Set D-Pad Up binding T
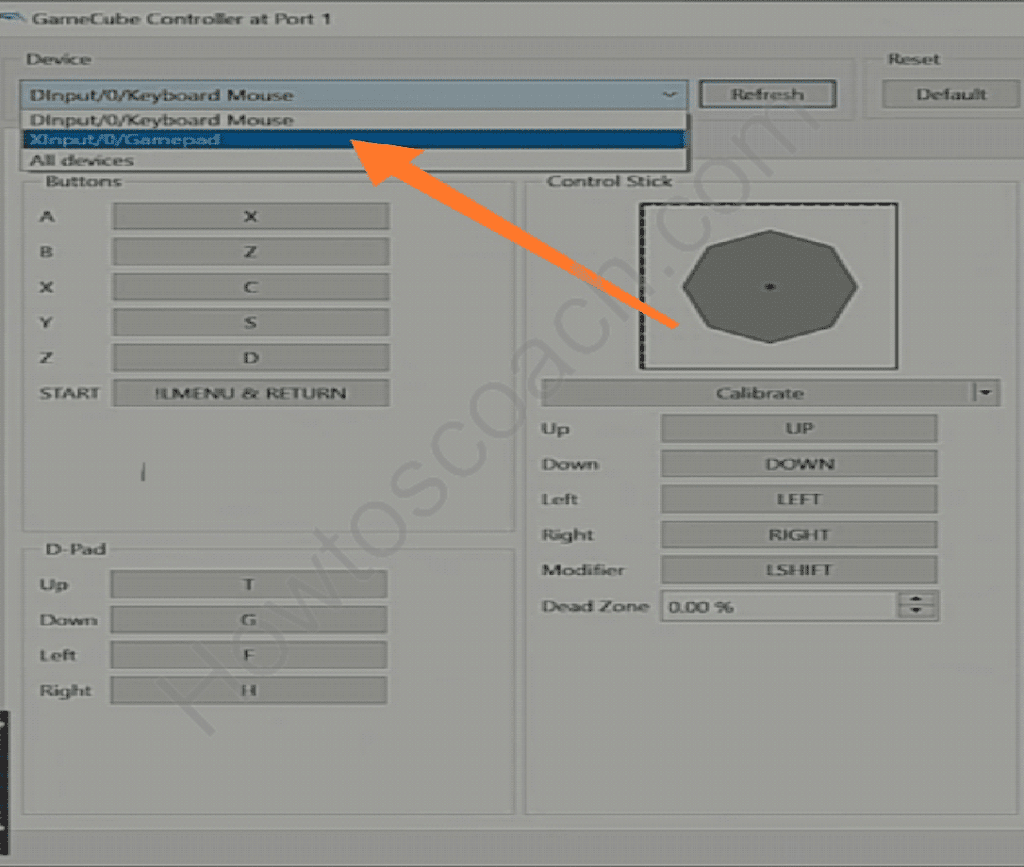The image size is (1024, 867). [x=249, y=584]
